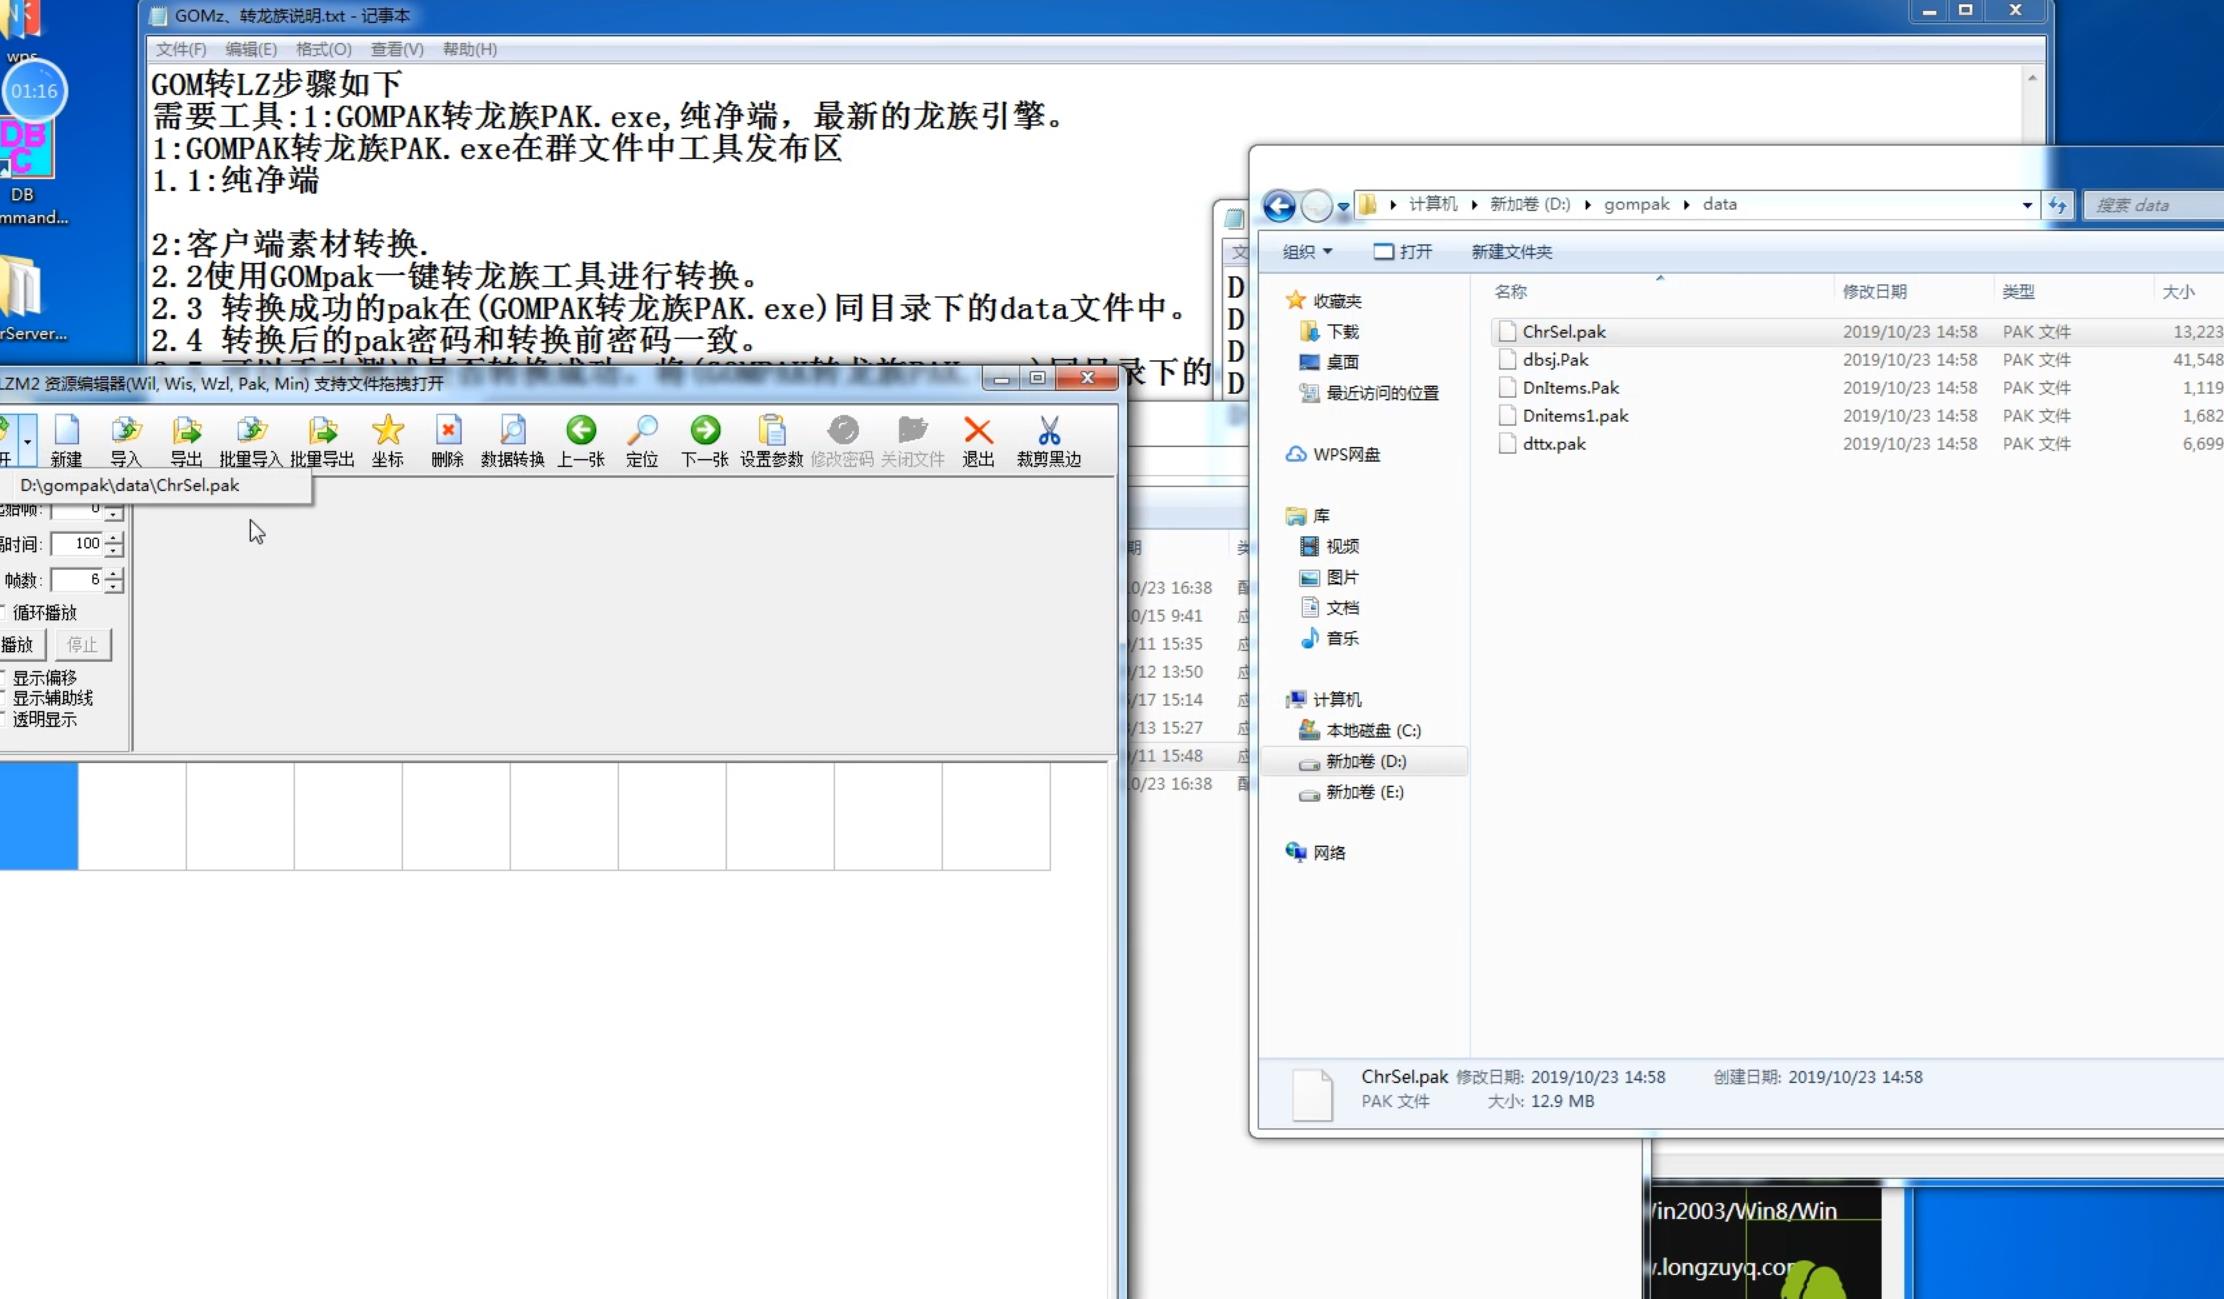This screenshot has height=1299, width=2224.
Task: Click the 关闭文件 close file icon
Action: click(x=913, y=441)
